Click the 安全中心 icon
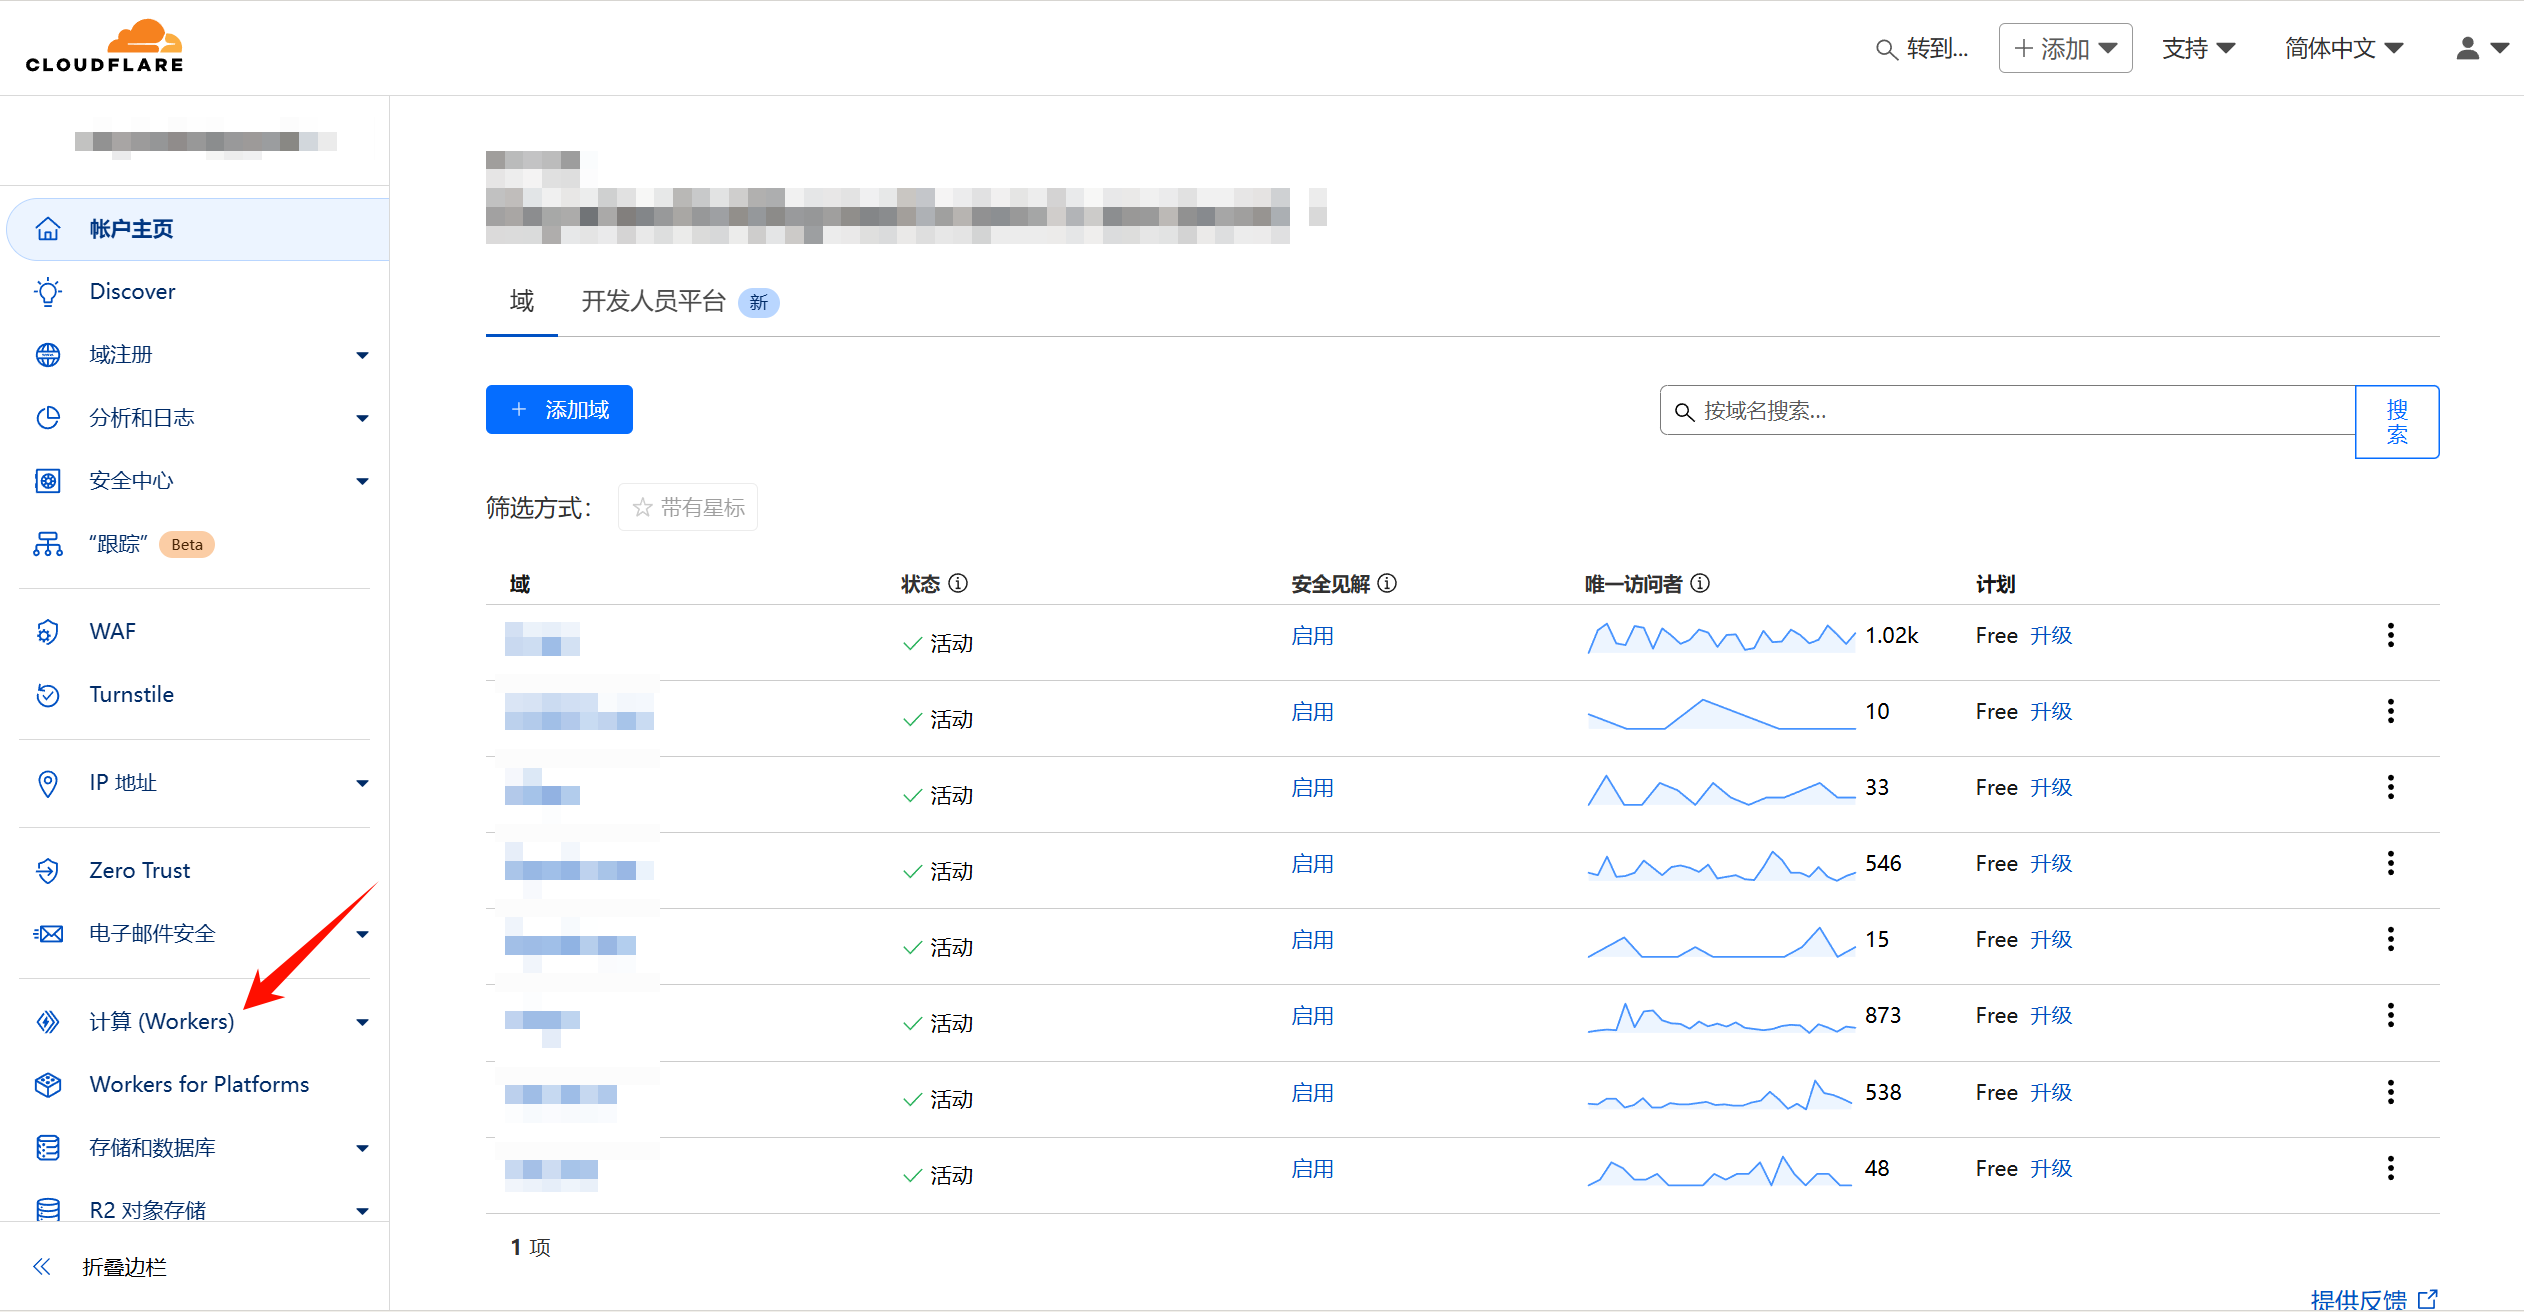 48,481
